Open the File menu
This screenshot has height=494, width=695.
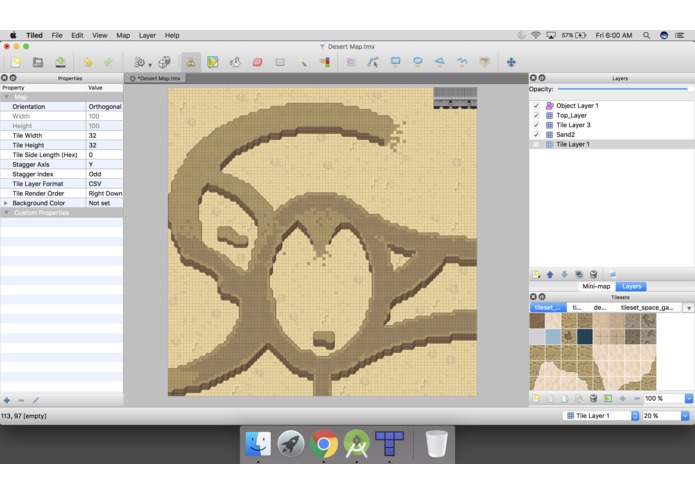tap(57, 35)
